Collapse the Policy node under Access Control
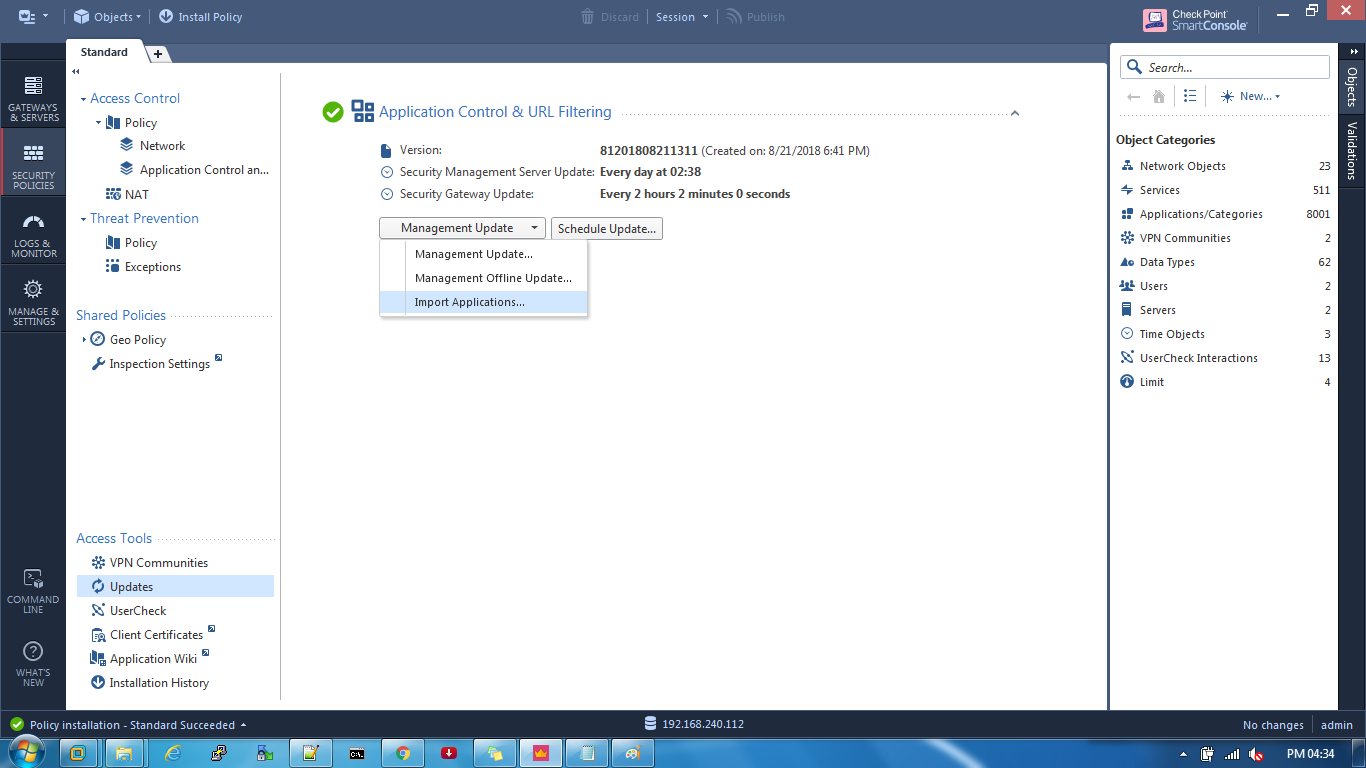Screen dimensions: 1366x768 pos(99,123)
